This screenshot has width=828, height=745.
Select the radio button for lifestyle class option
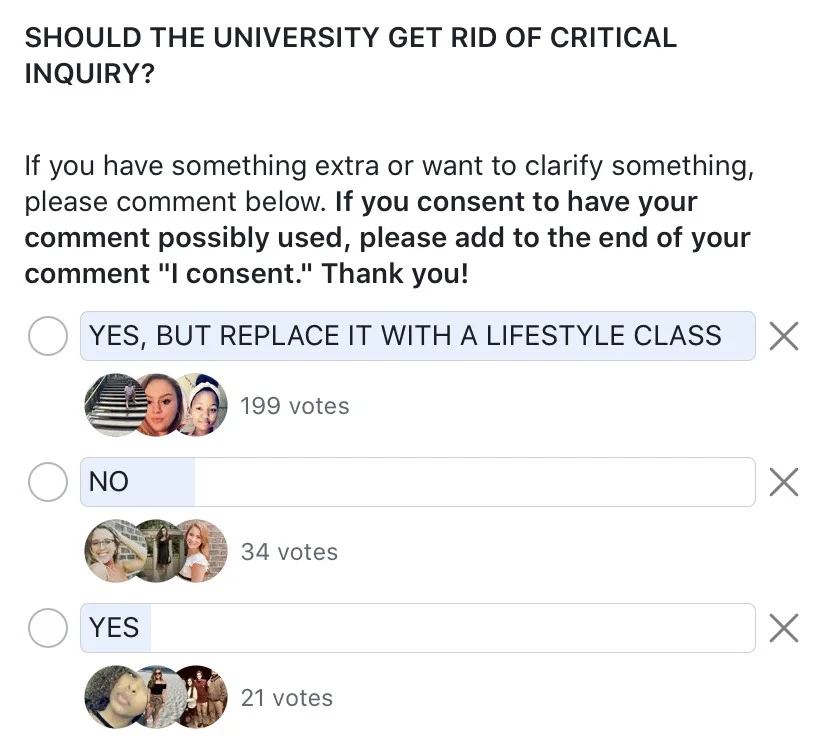pyautogui.click(x=48, y=336)
